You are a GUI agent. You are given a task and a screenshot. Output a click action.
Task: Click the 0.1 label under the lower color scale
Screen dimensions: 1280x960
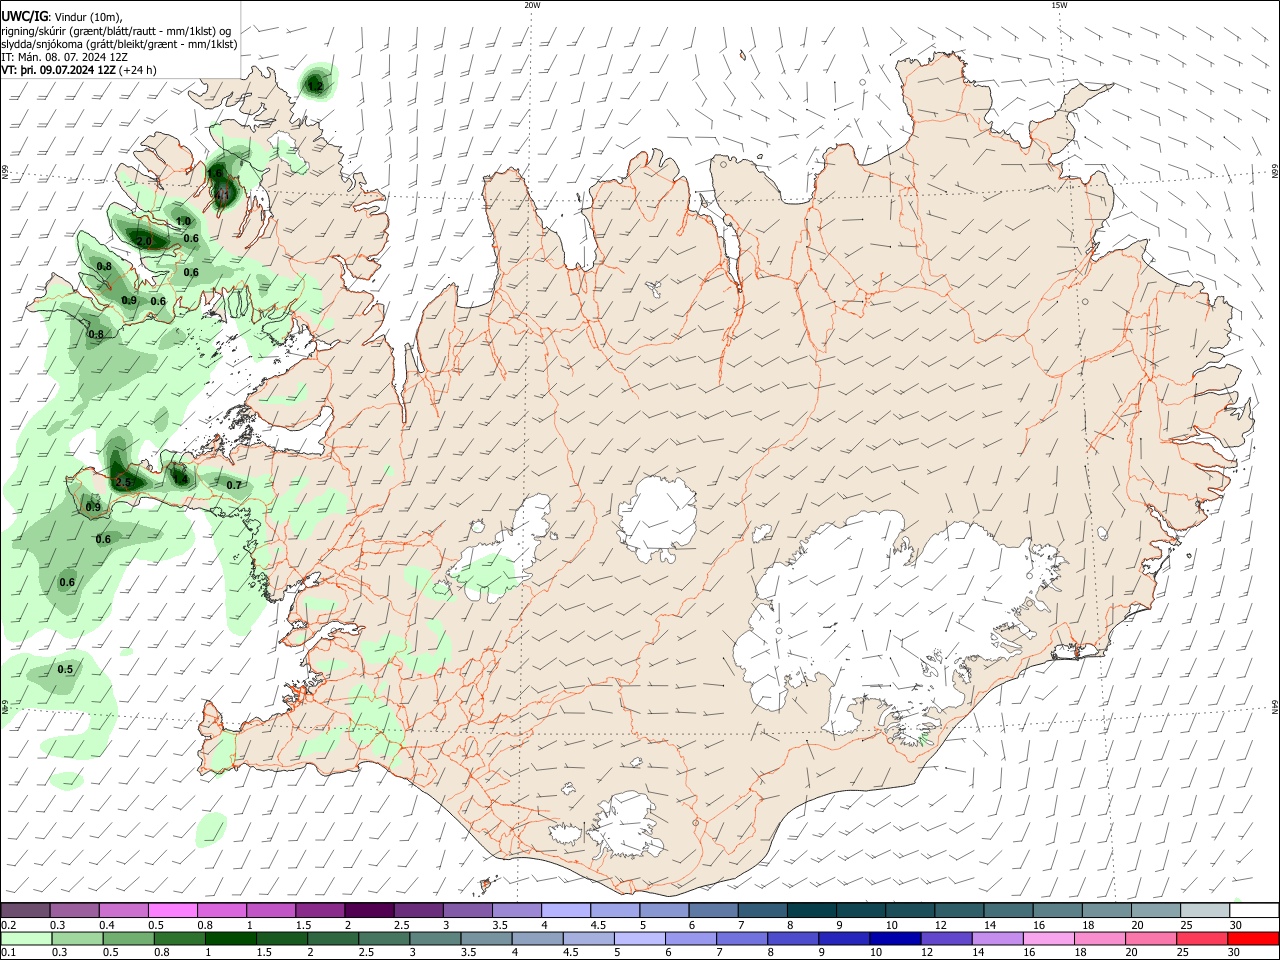tap(8, 953)
